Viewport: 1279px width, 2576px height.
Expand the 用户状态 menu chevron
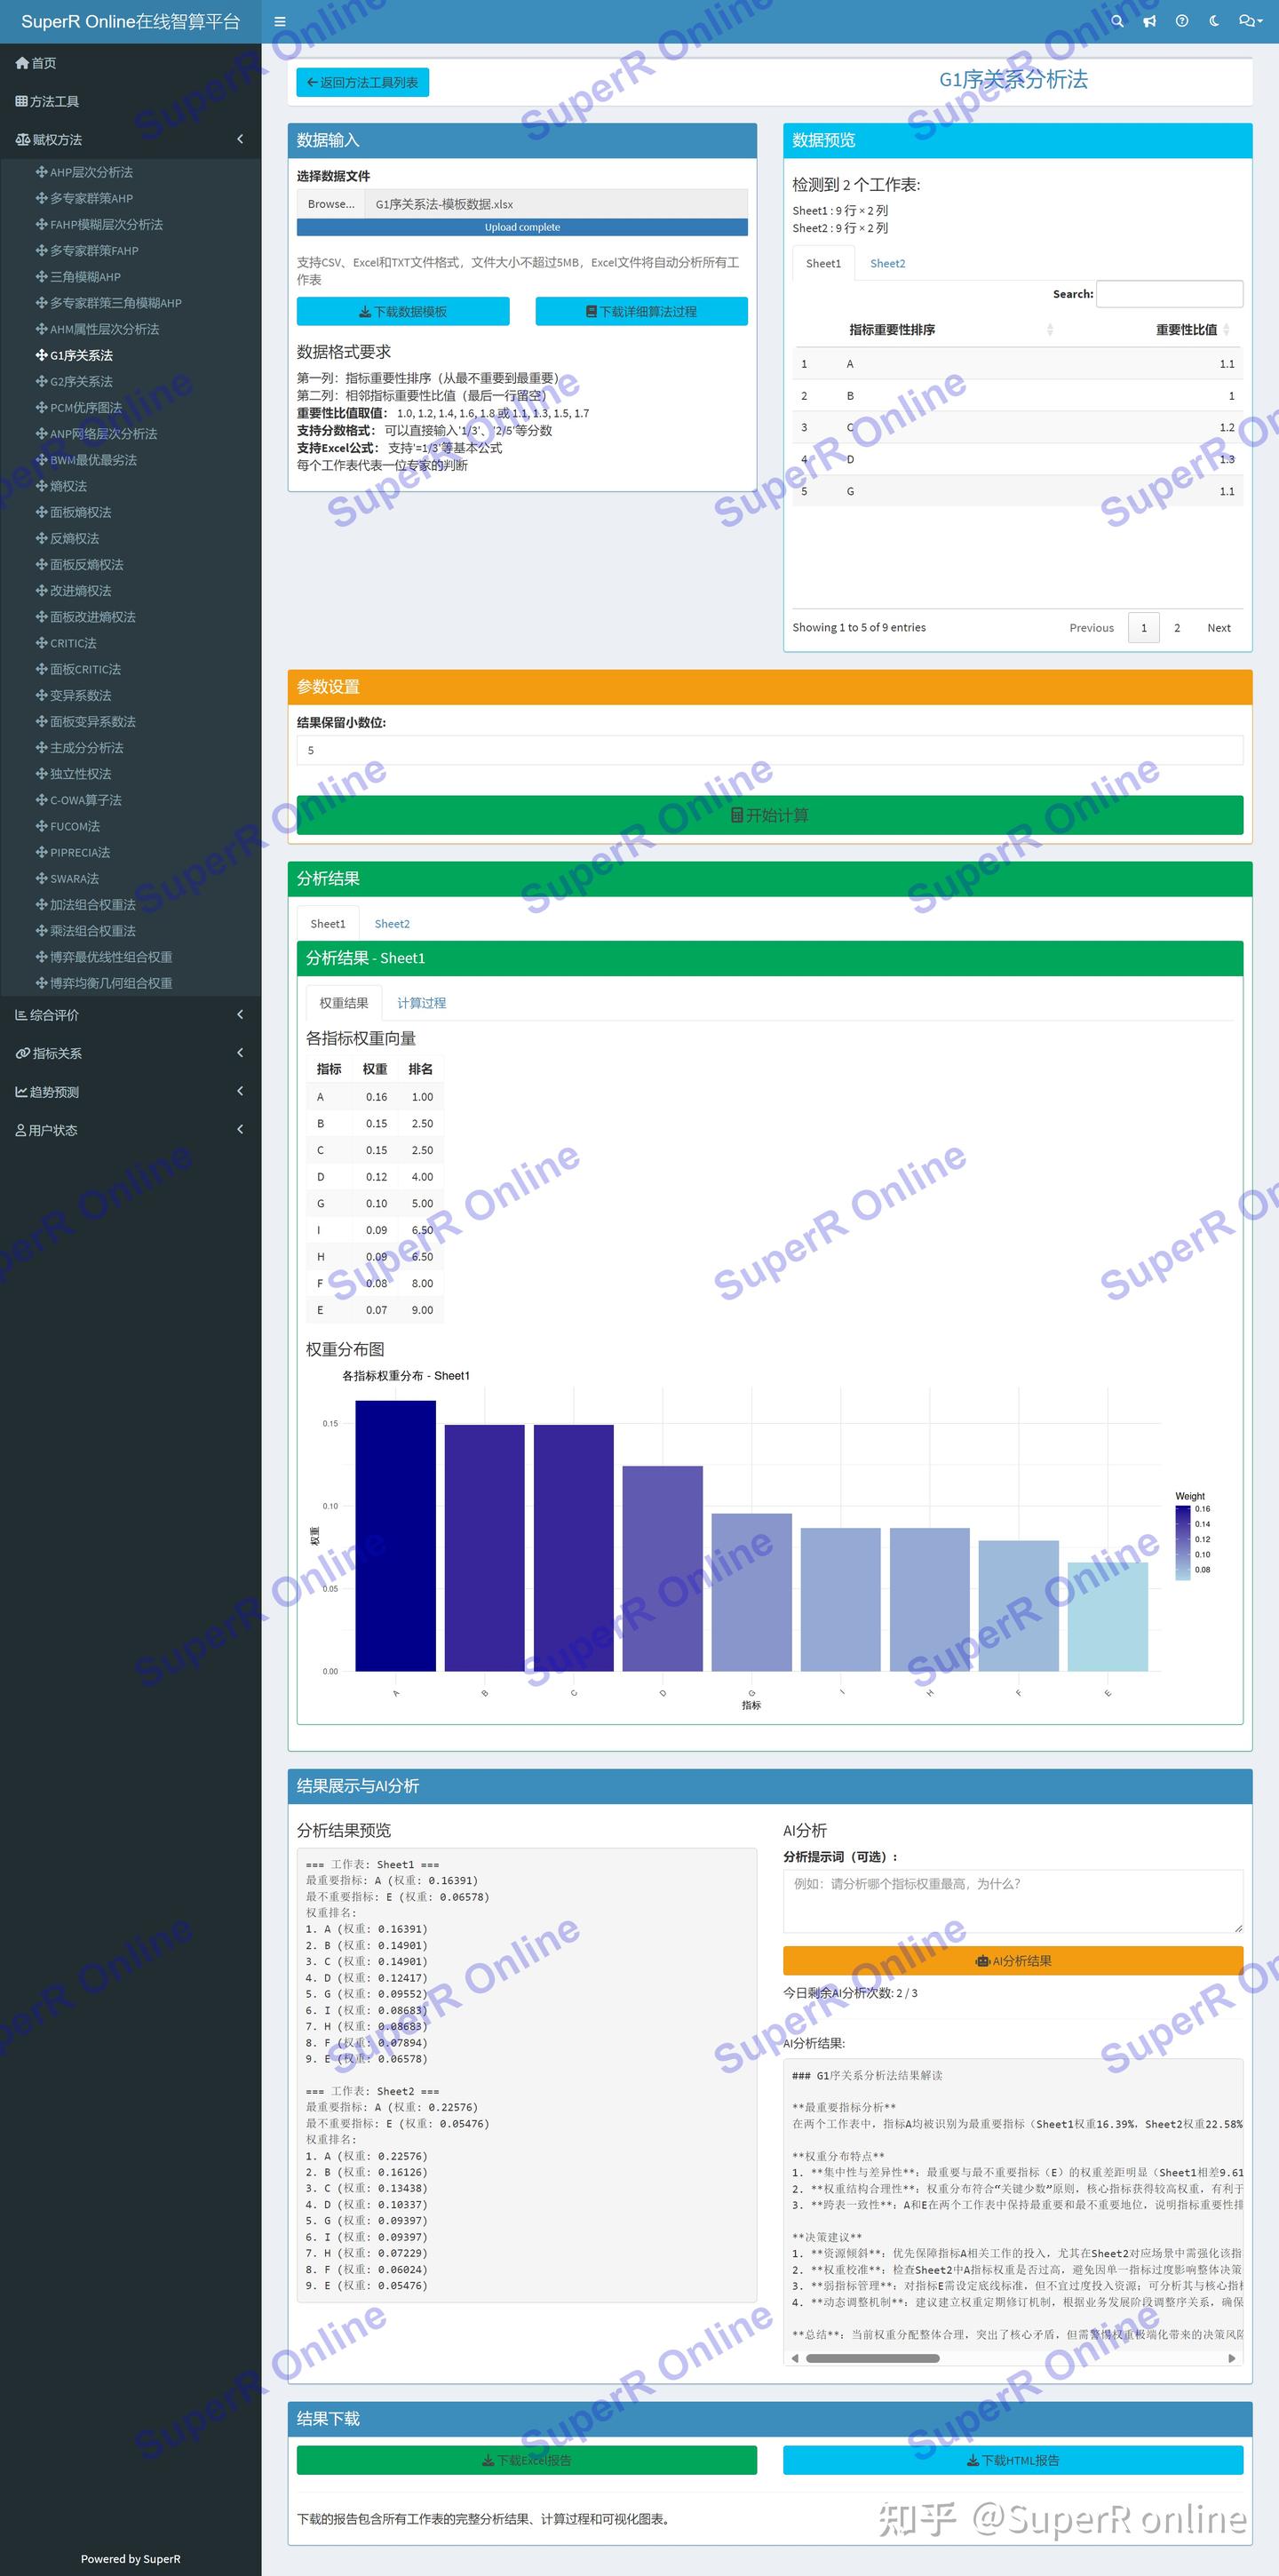click(240, 1130)
